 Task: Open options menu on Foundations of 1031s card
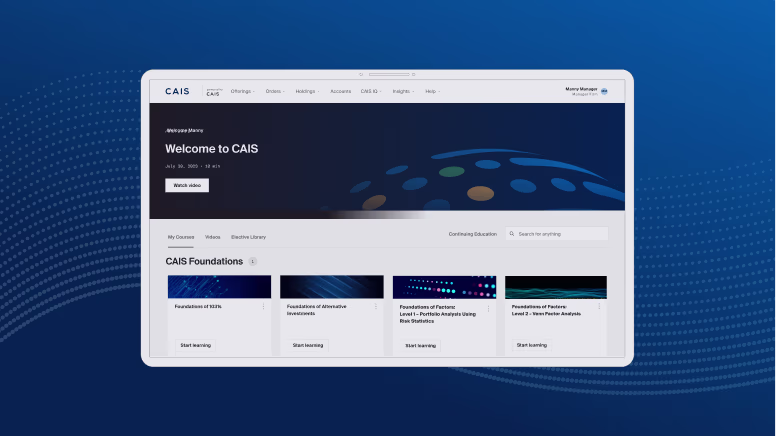point(264,307)
